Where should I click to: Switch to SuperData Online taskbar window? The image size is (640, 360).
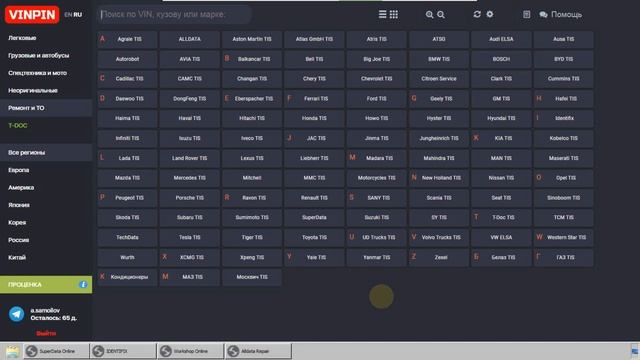[56, 351]
